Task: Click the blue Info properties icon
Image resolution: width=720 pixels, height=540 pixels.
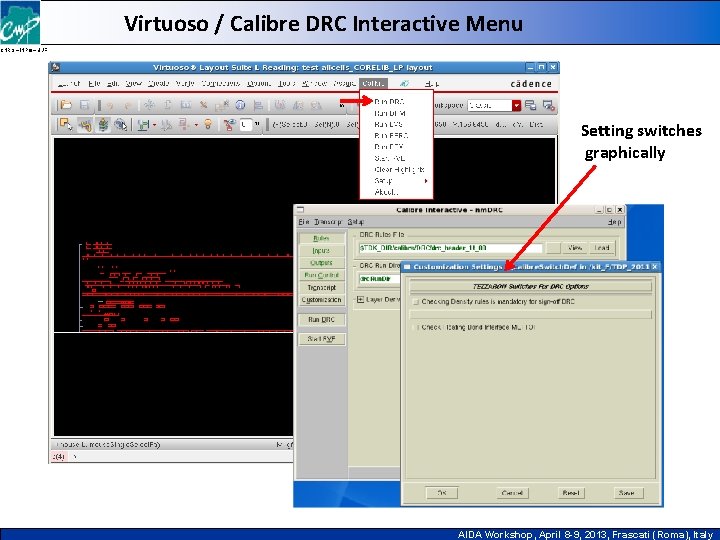Action: [x=240, y=105]
